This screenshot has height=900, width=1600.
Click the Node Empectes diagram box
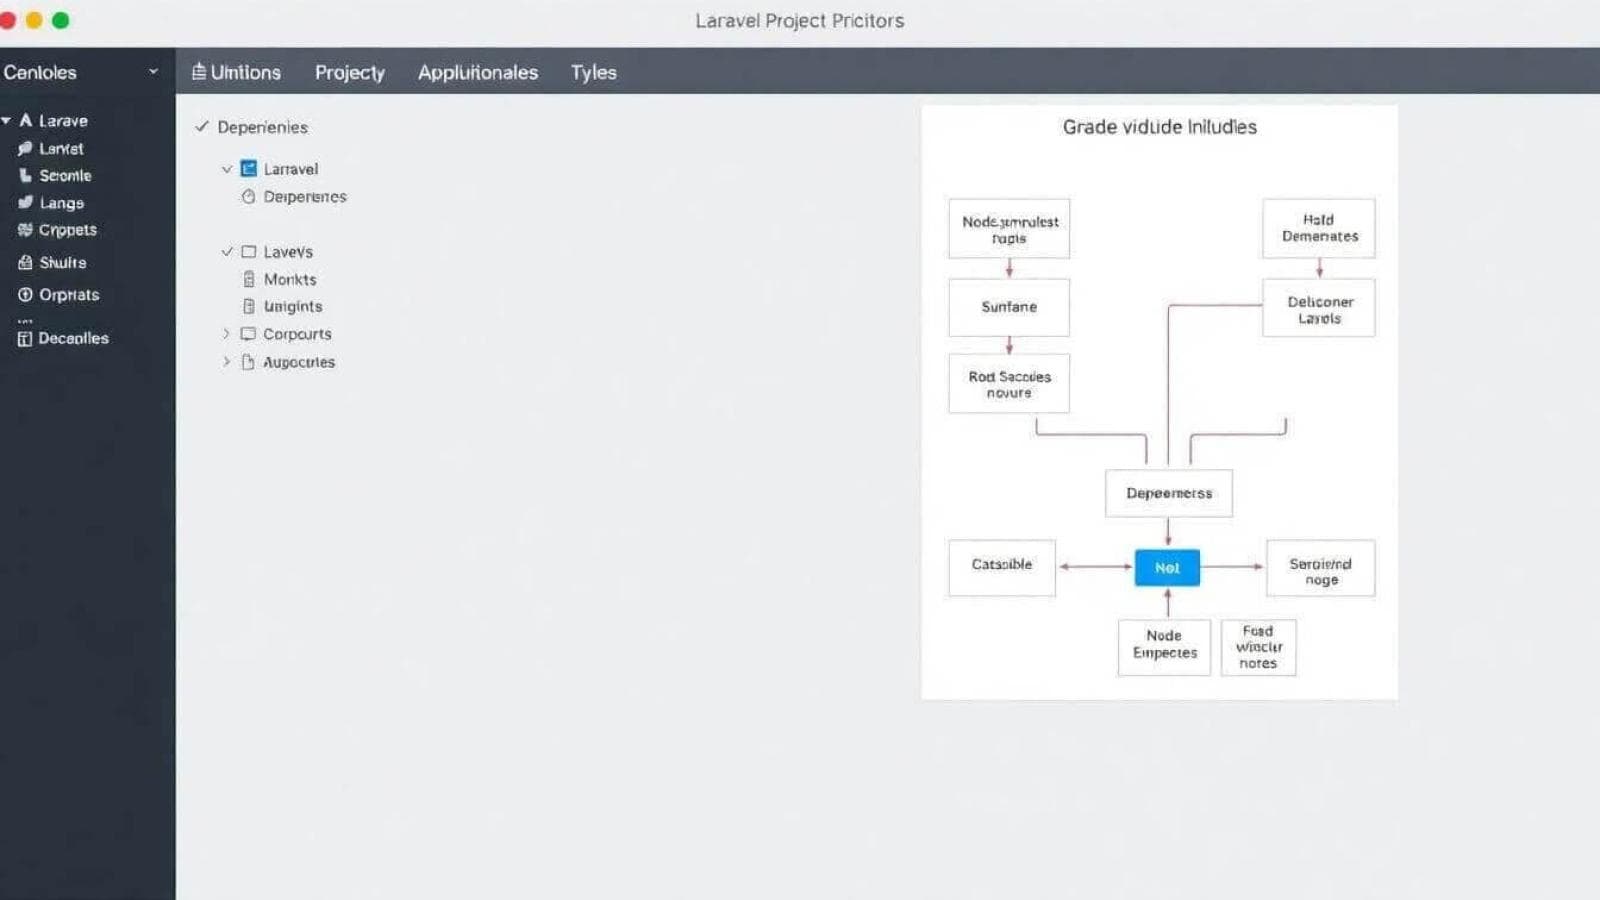point(1164,647)
